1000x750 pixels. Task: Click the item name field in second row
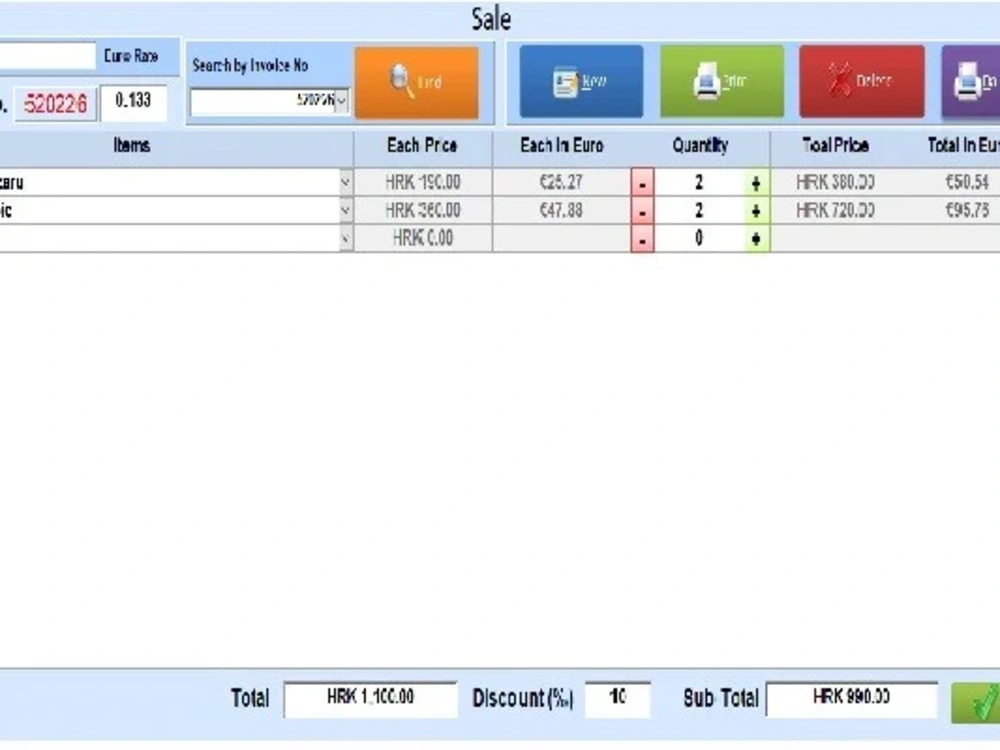tap(169, 210)
